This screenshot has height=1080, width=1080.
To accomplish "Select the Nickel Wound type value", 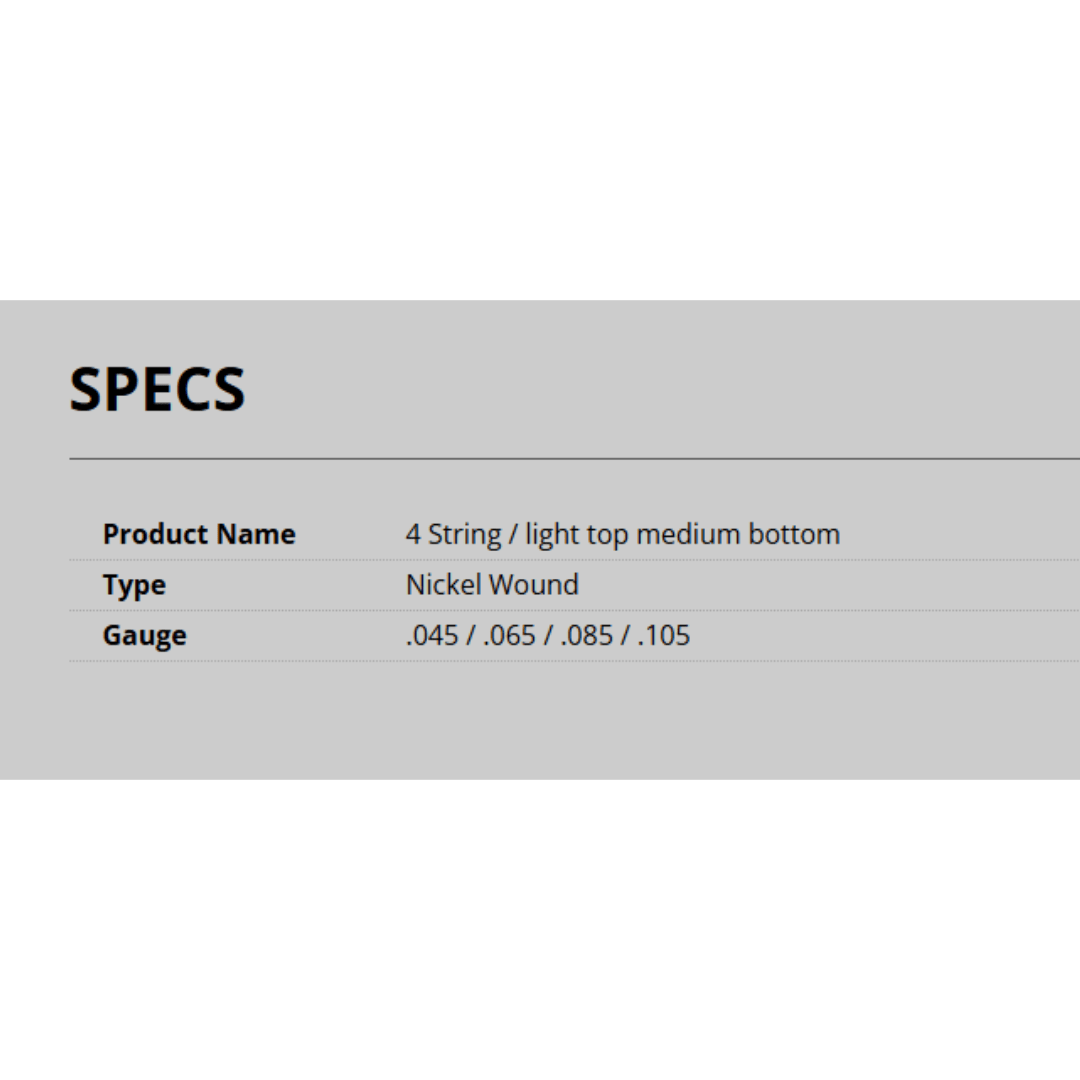I will [x=492, y=585].
